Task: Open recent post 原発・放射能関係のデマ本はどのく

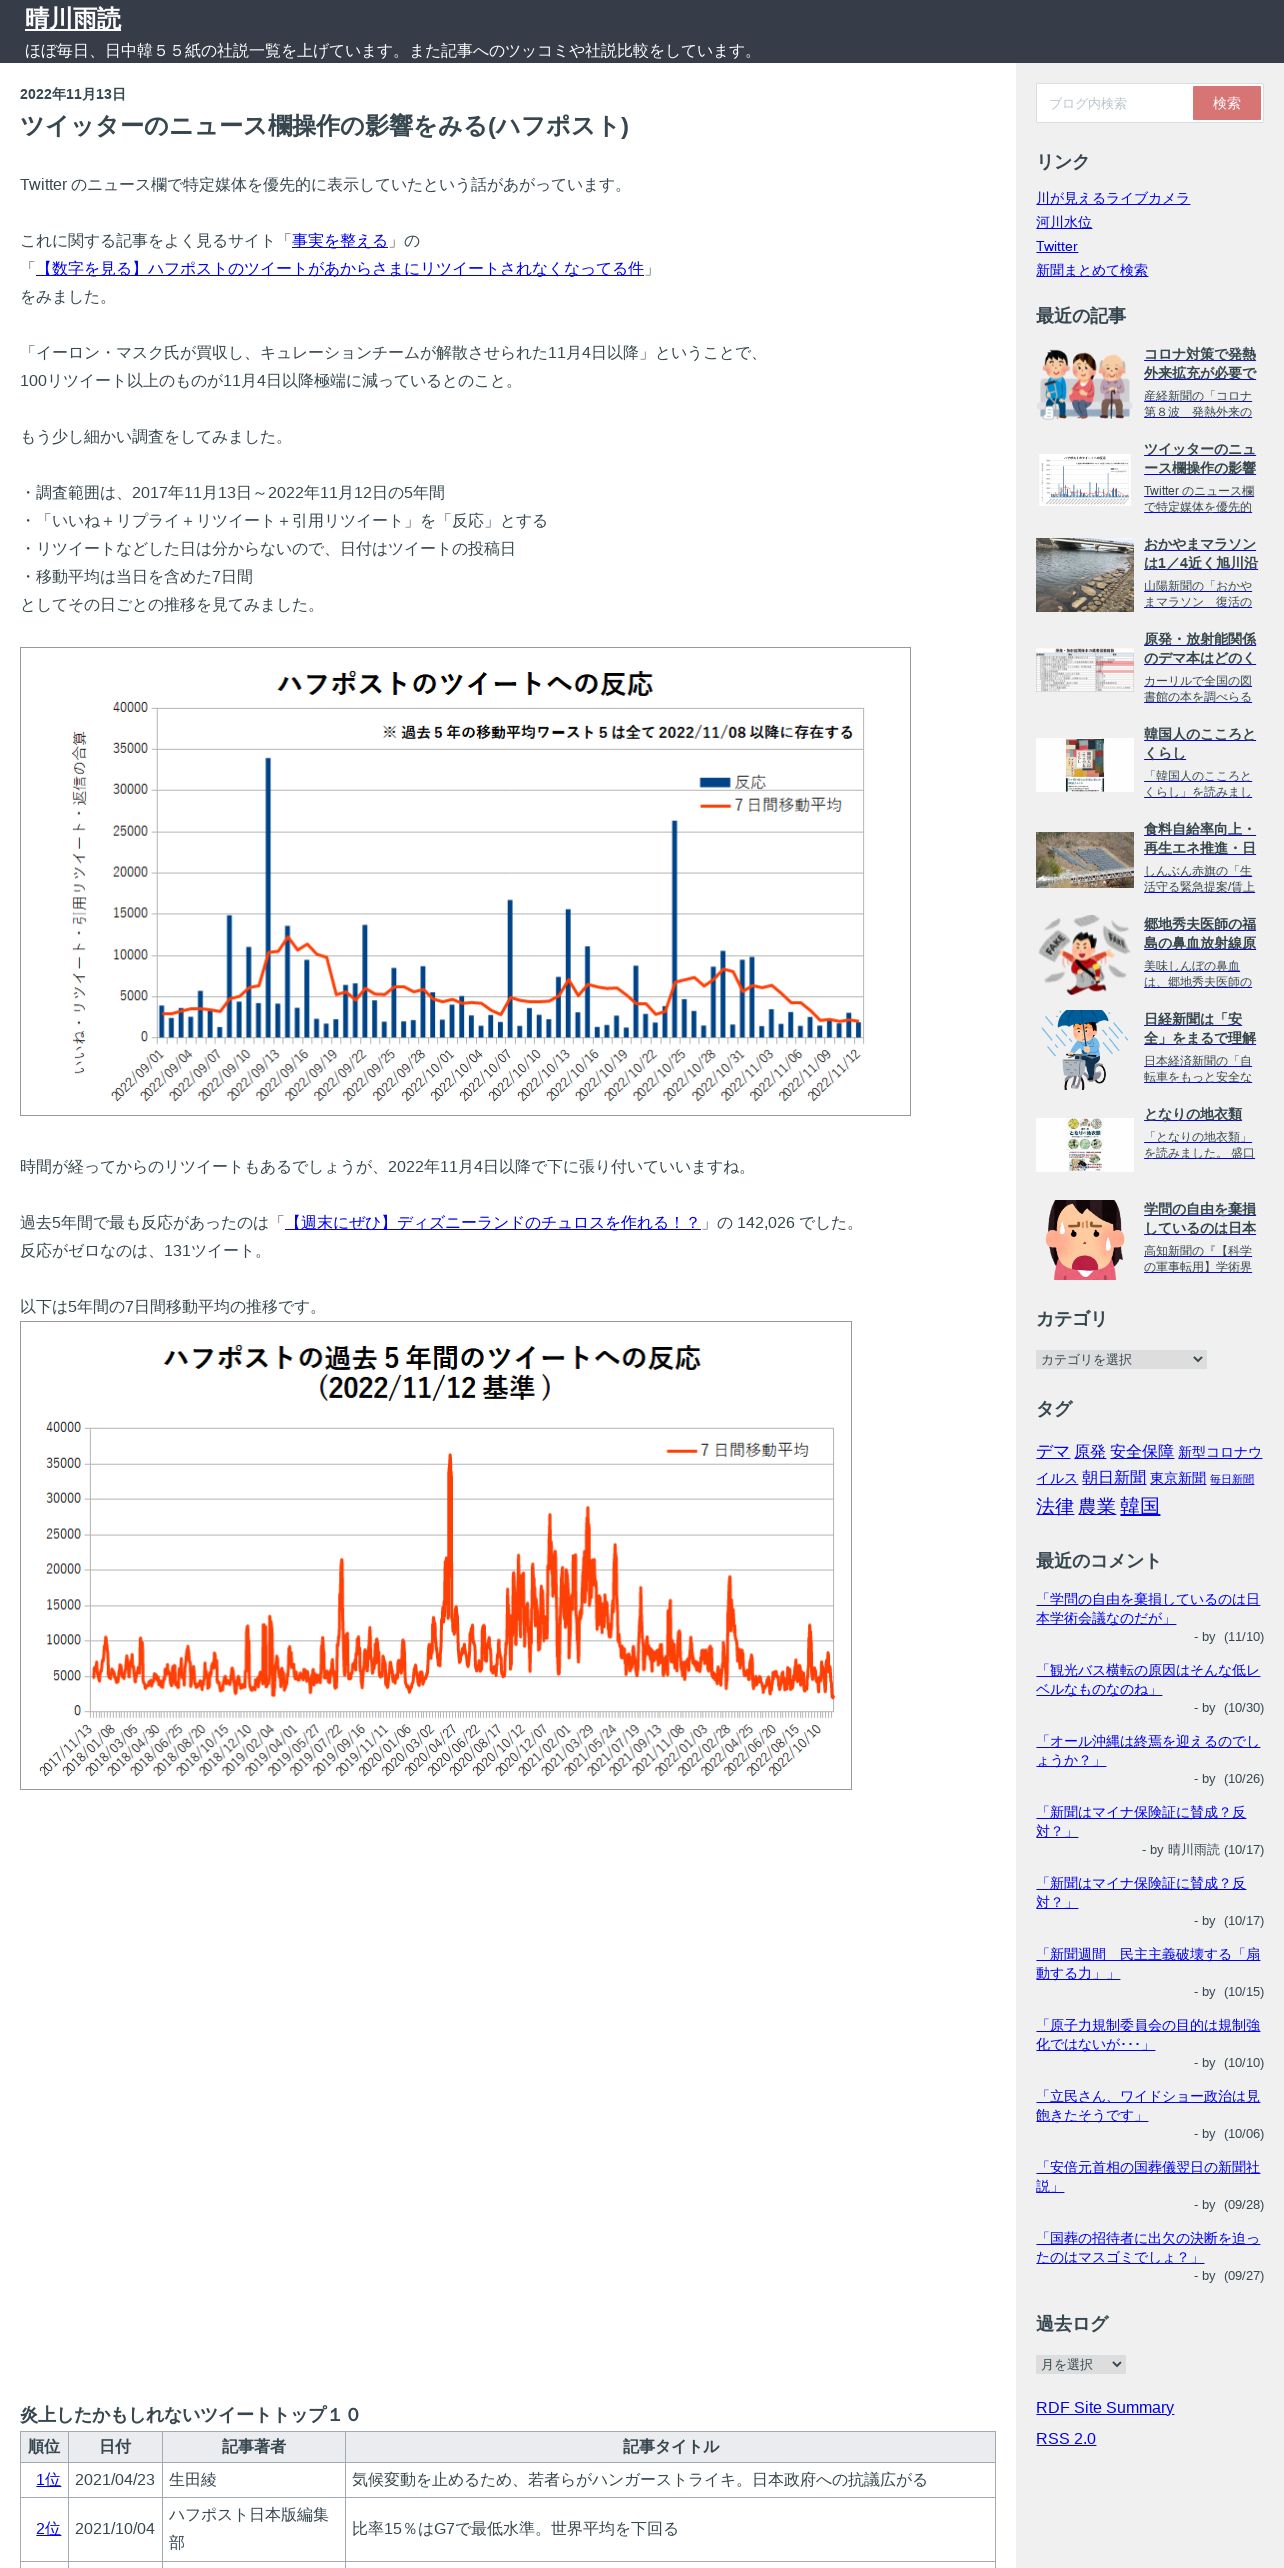Action: point(1199,648)
